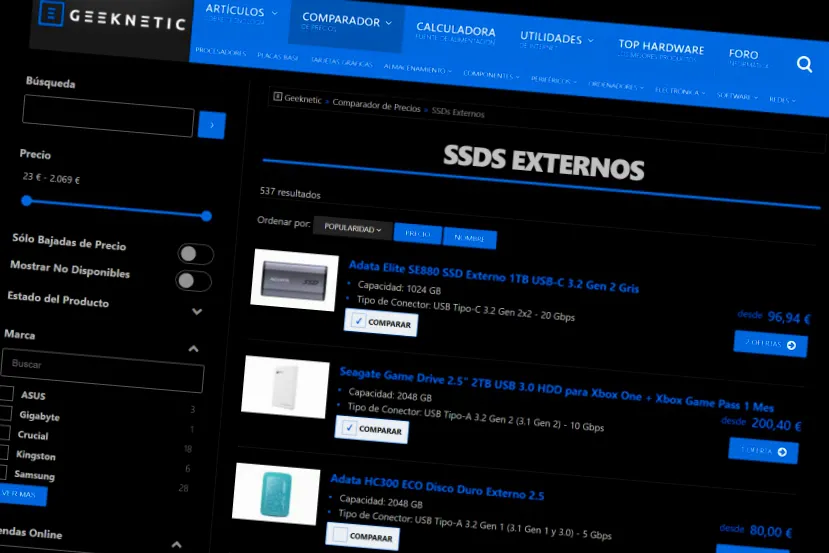View 2 Ofertas for Adata Elite SE880
829x553 pixels.
click(x=770, y=344)
